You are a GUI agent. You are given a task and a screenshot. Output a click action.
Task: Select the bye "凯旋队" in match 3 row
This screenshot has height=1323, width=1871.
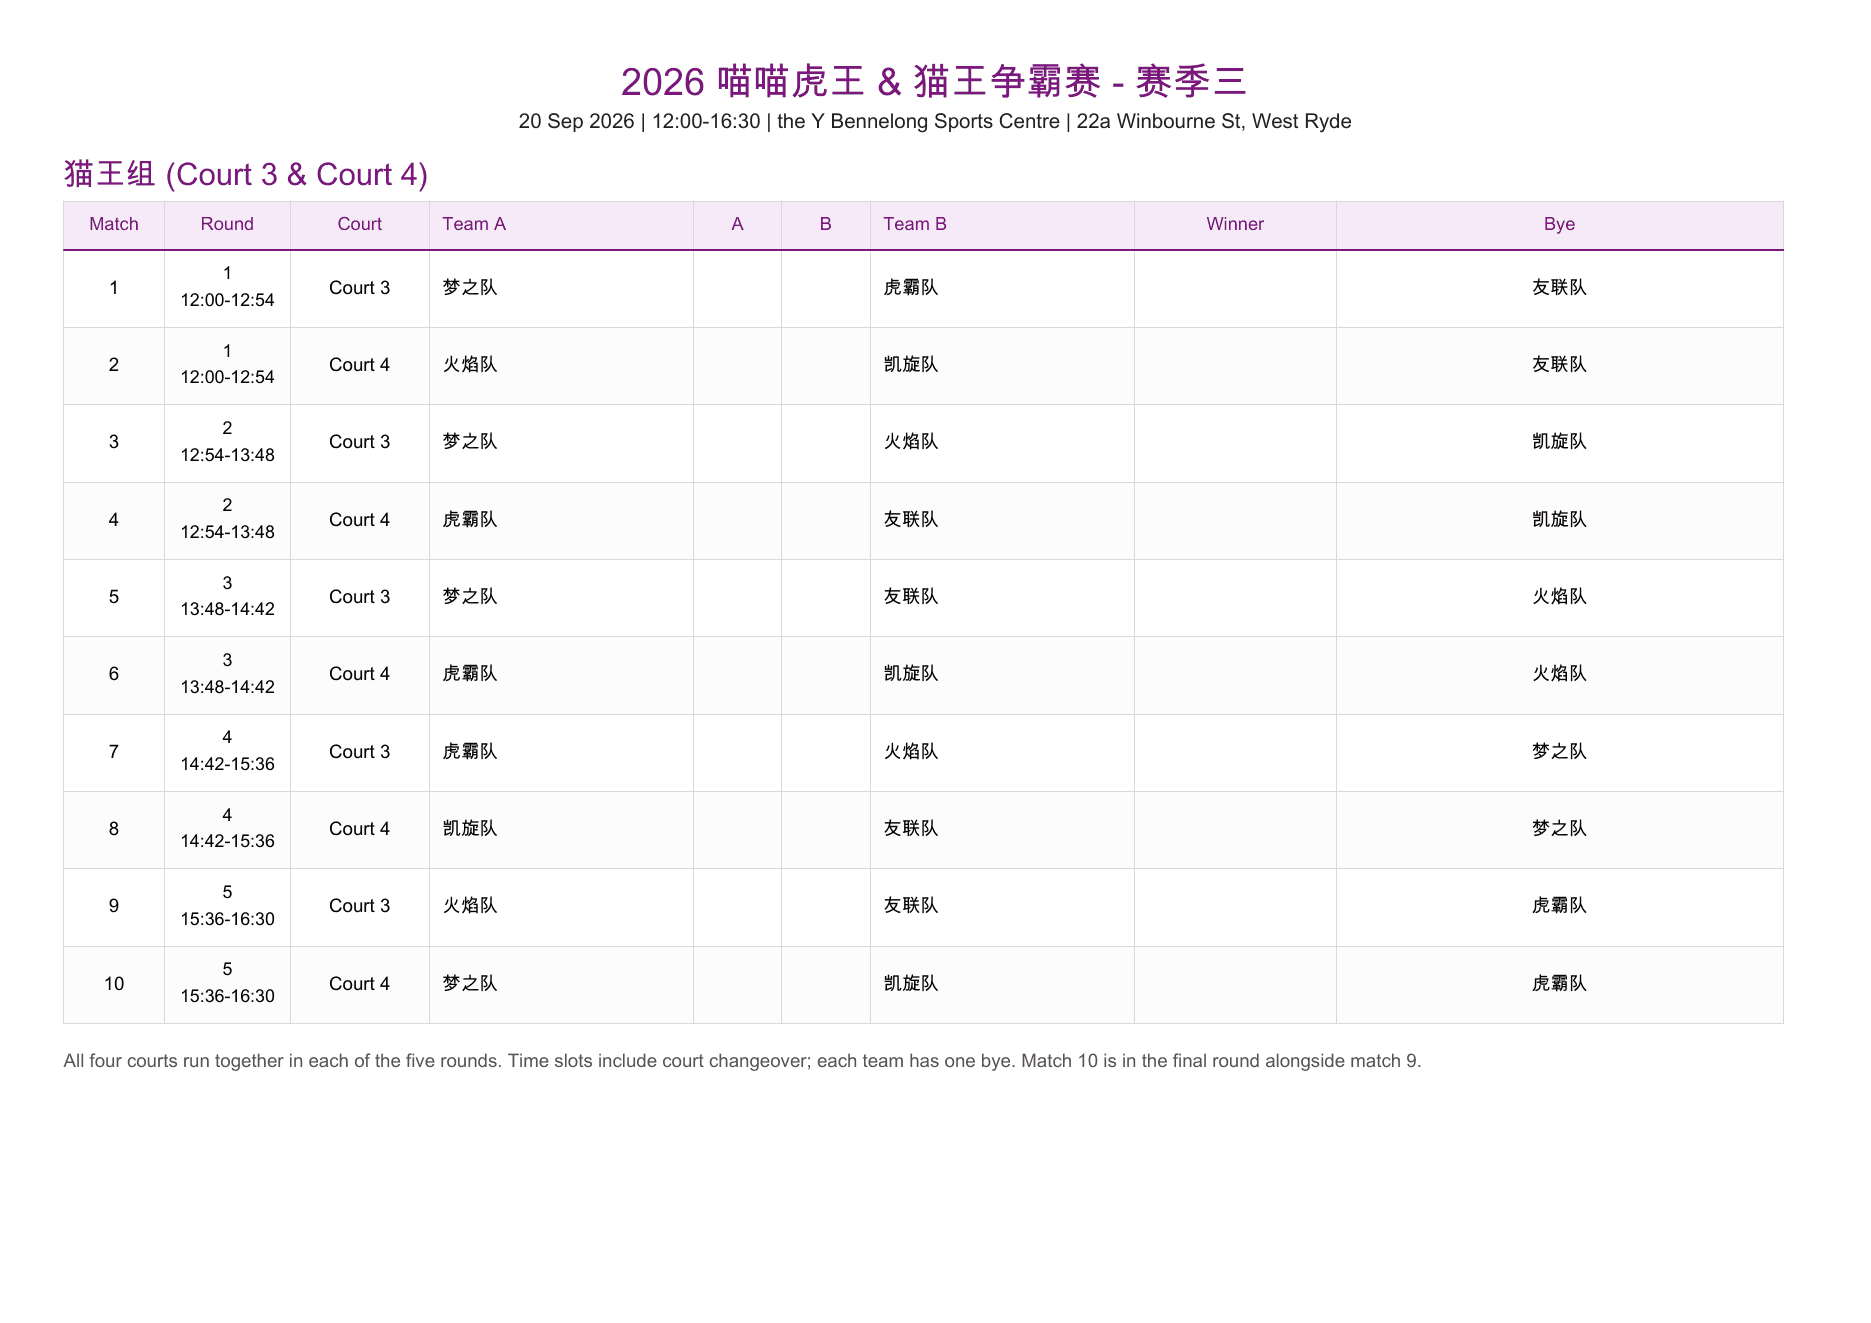pos(1559,442)
